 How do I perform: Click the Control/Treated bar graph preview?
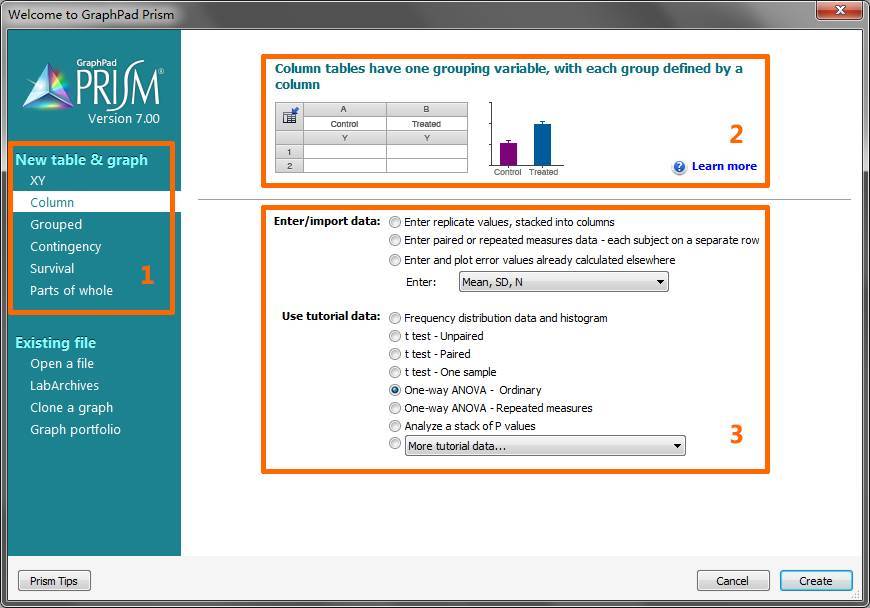tap(526, 139)
